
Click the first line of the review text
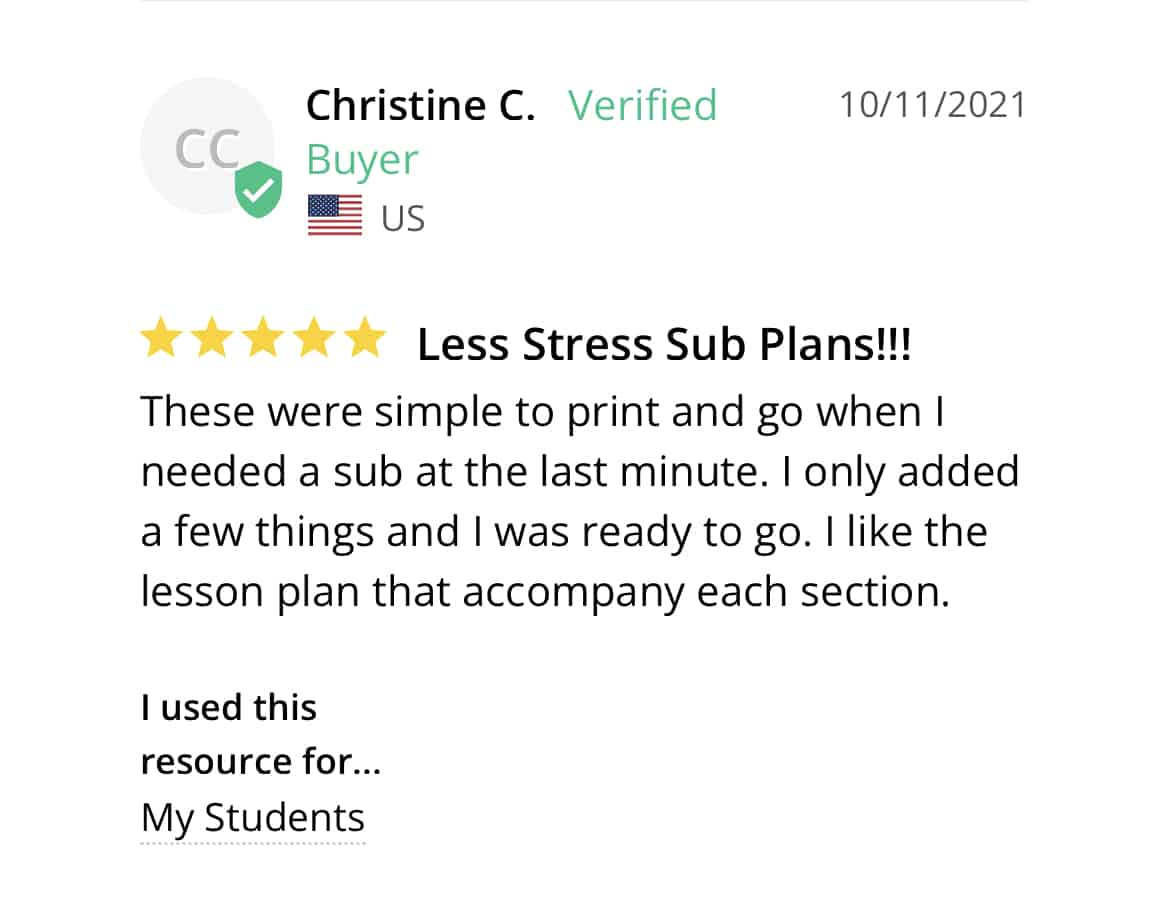coord(543,412)
